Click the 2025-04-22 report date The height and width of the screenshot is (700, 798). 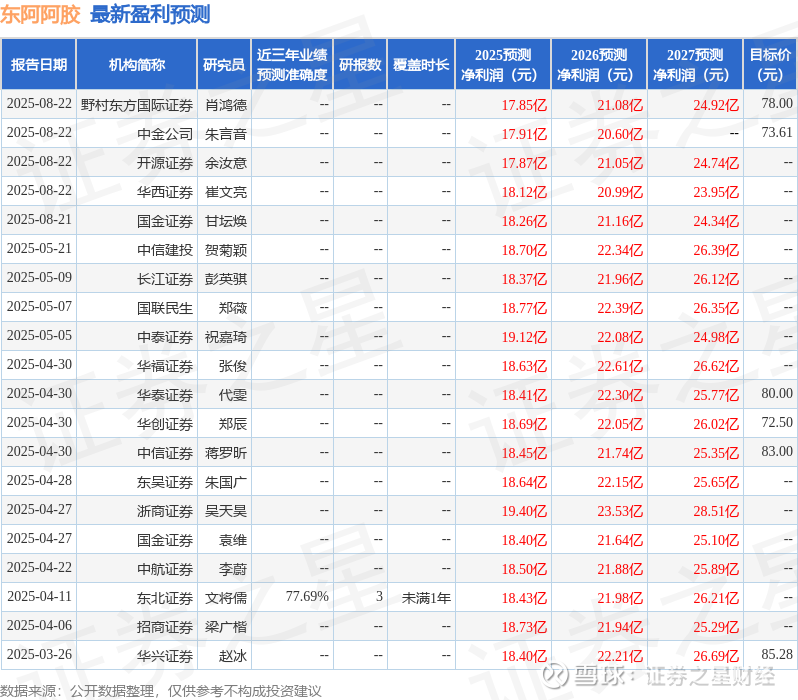pyautogui.click(x=39, y=568)
